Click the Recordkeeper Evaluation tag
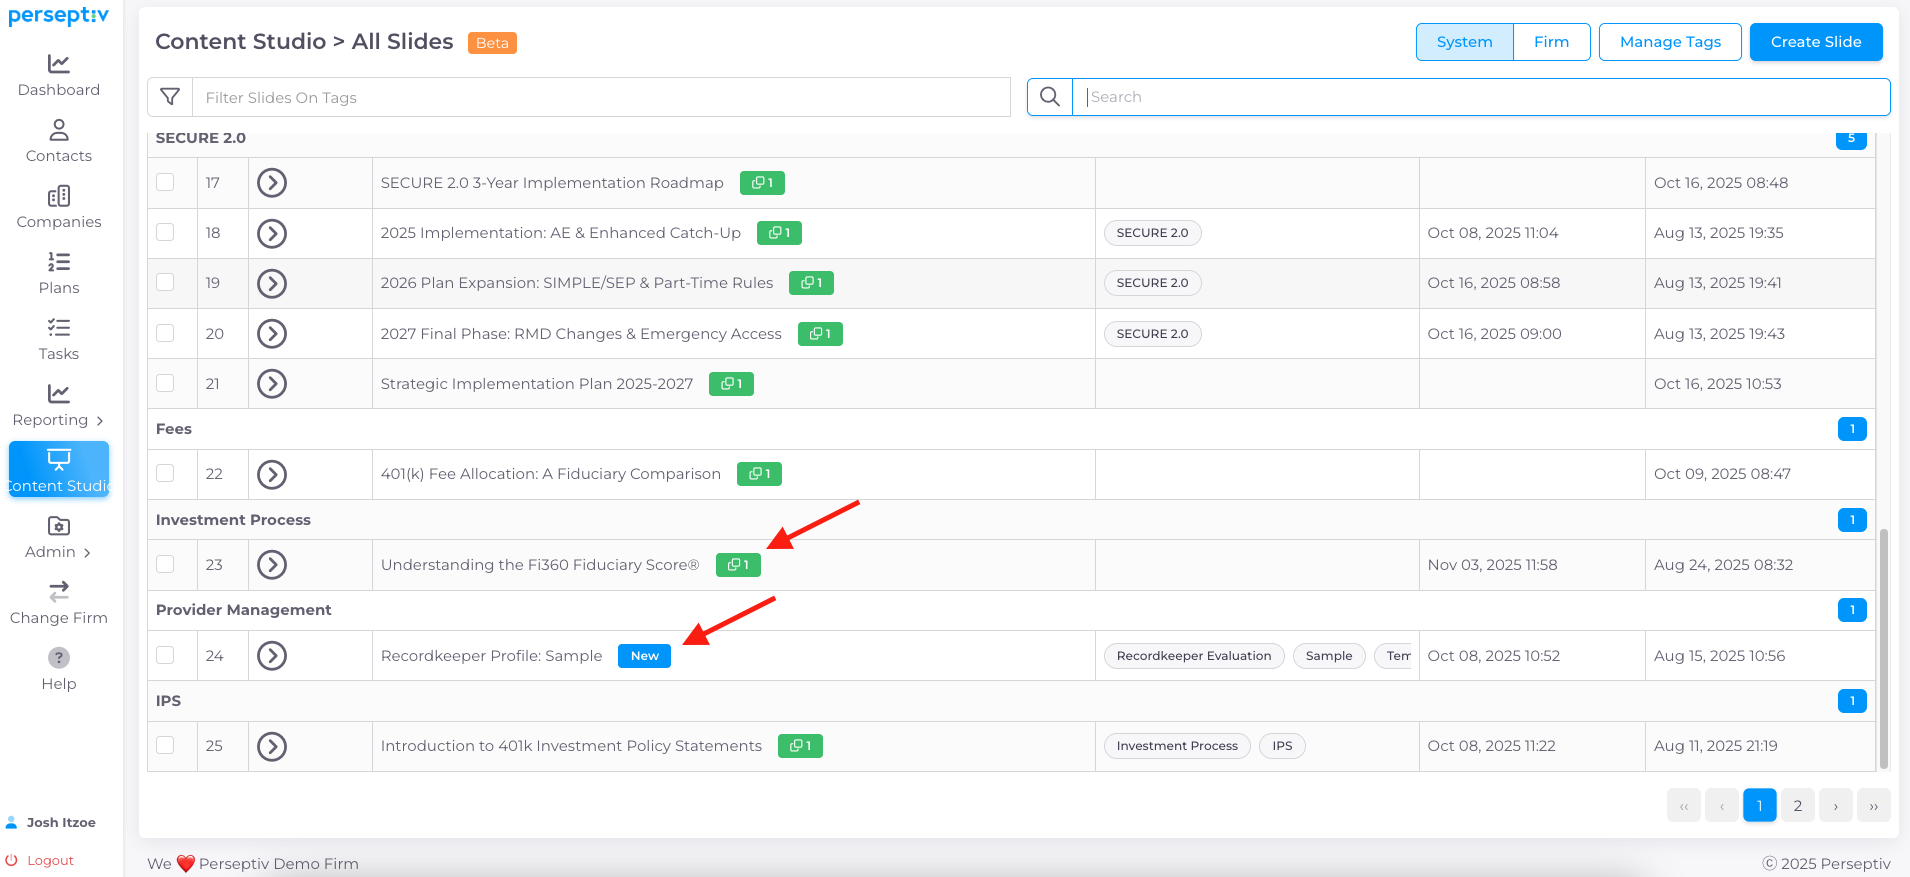Screen dimensions: 1910x877 point(1194,656)
